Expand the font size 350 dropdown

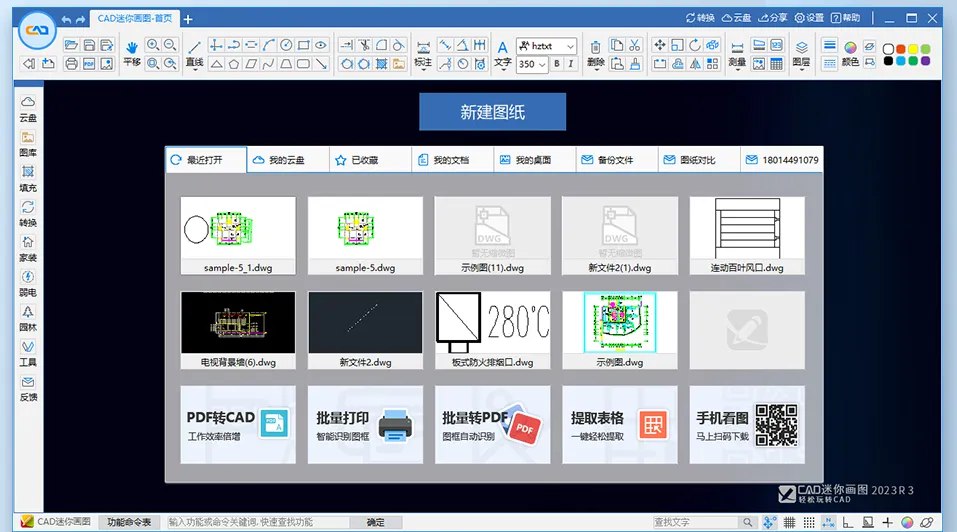pyautogui.click(x=542, y=64)
